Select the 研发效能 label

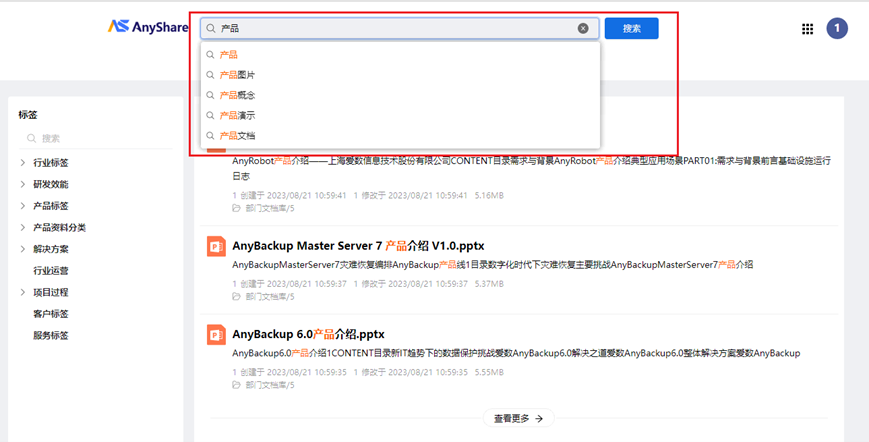(51, 184)
